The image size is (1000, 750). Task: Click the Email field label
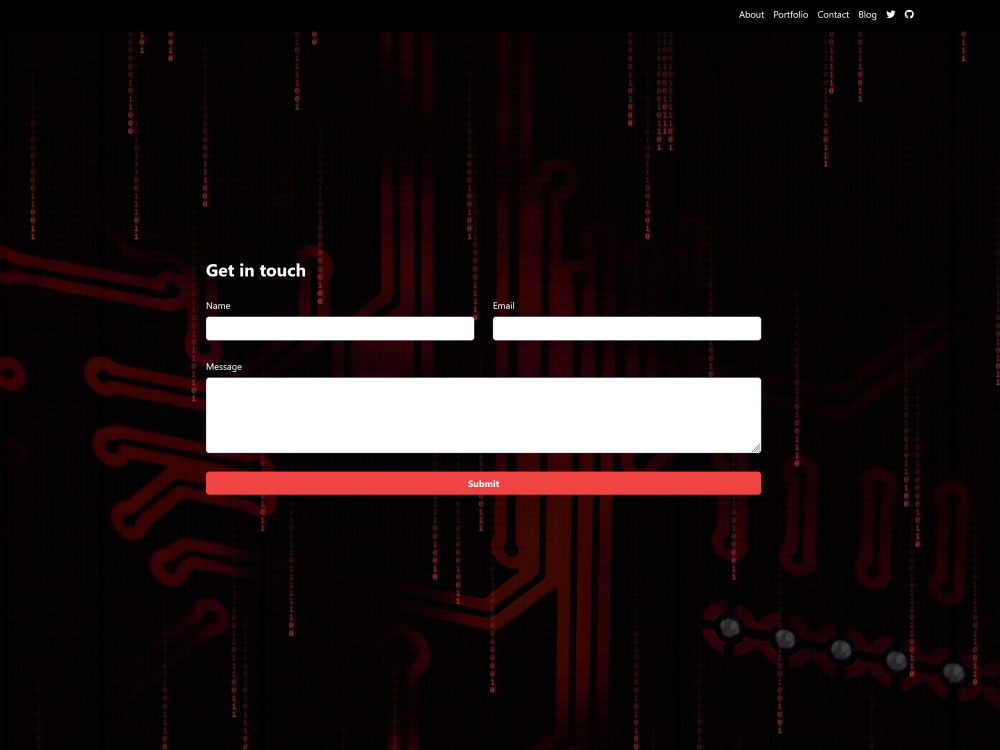(503, 305)
